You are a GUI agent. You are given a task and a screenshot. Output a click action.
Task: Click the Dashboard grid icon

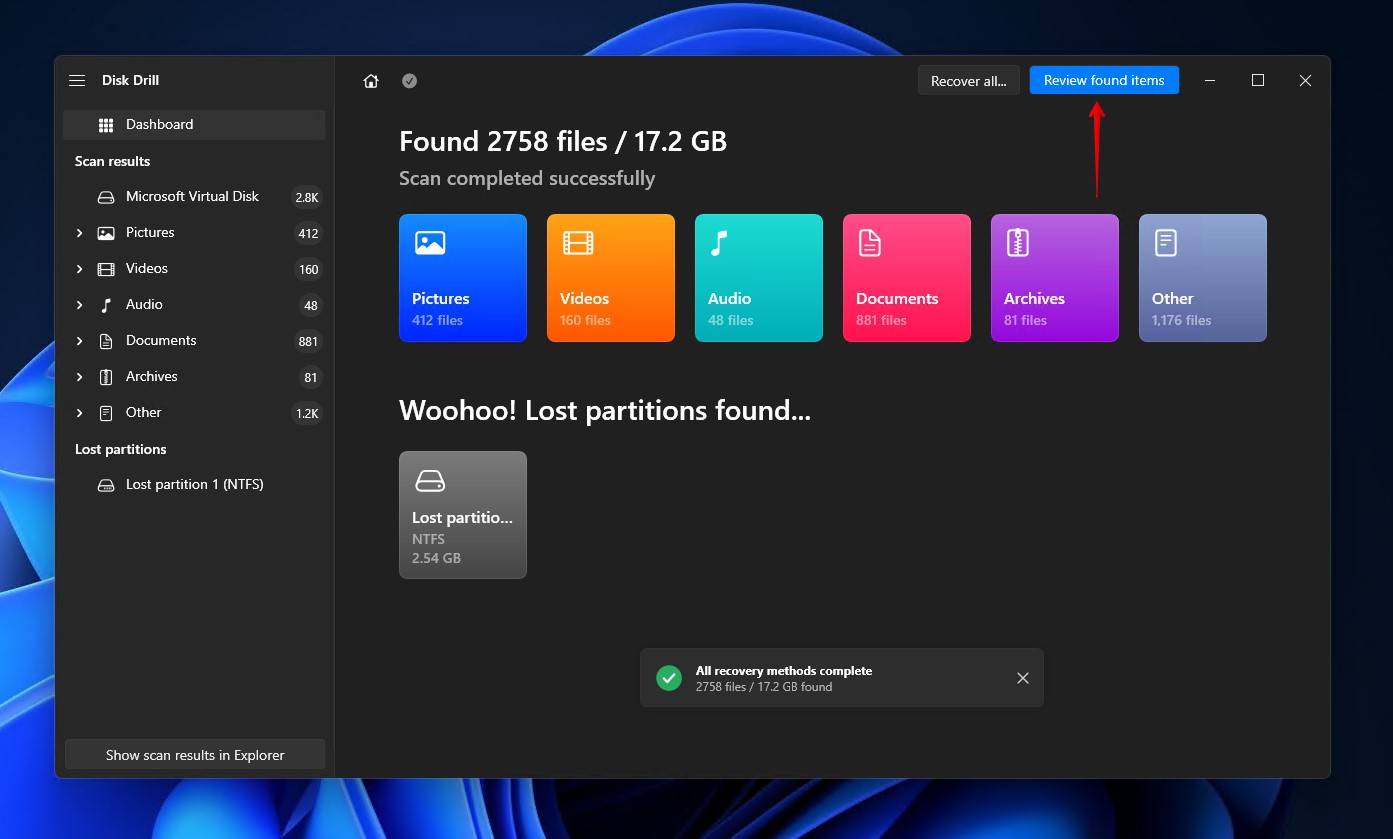[x=106, y=125]
